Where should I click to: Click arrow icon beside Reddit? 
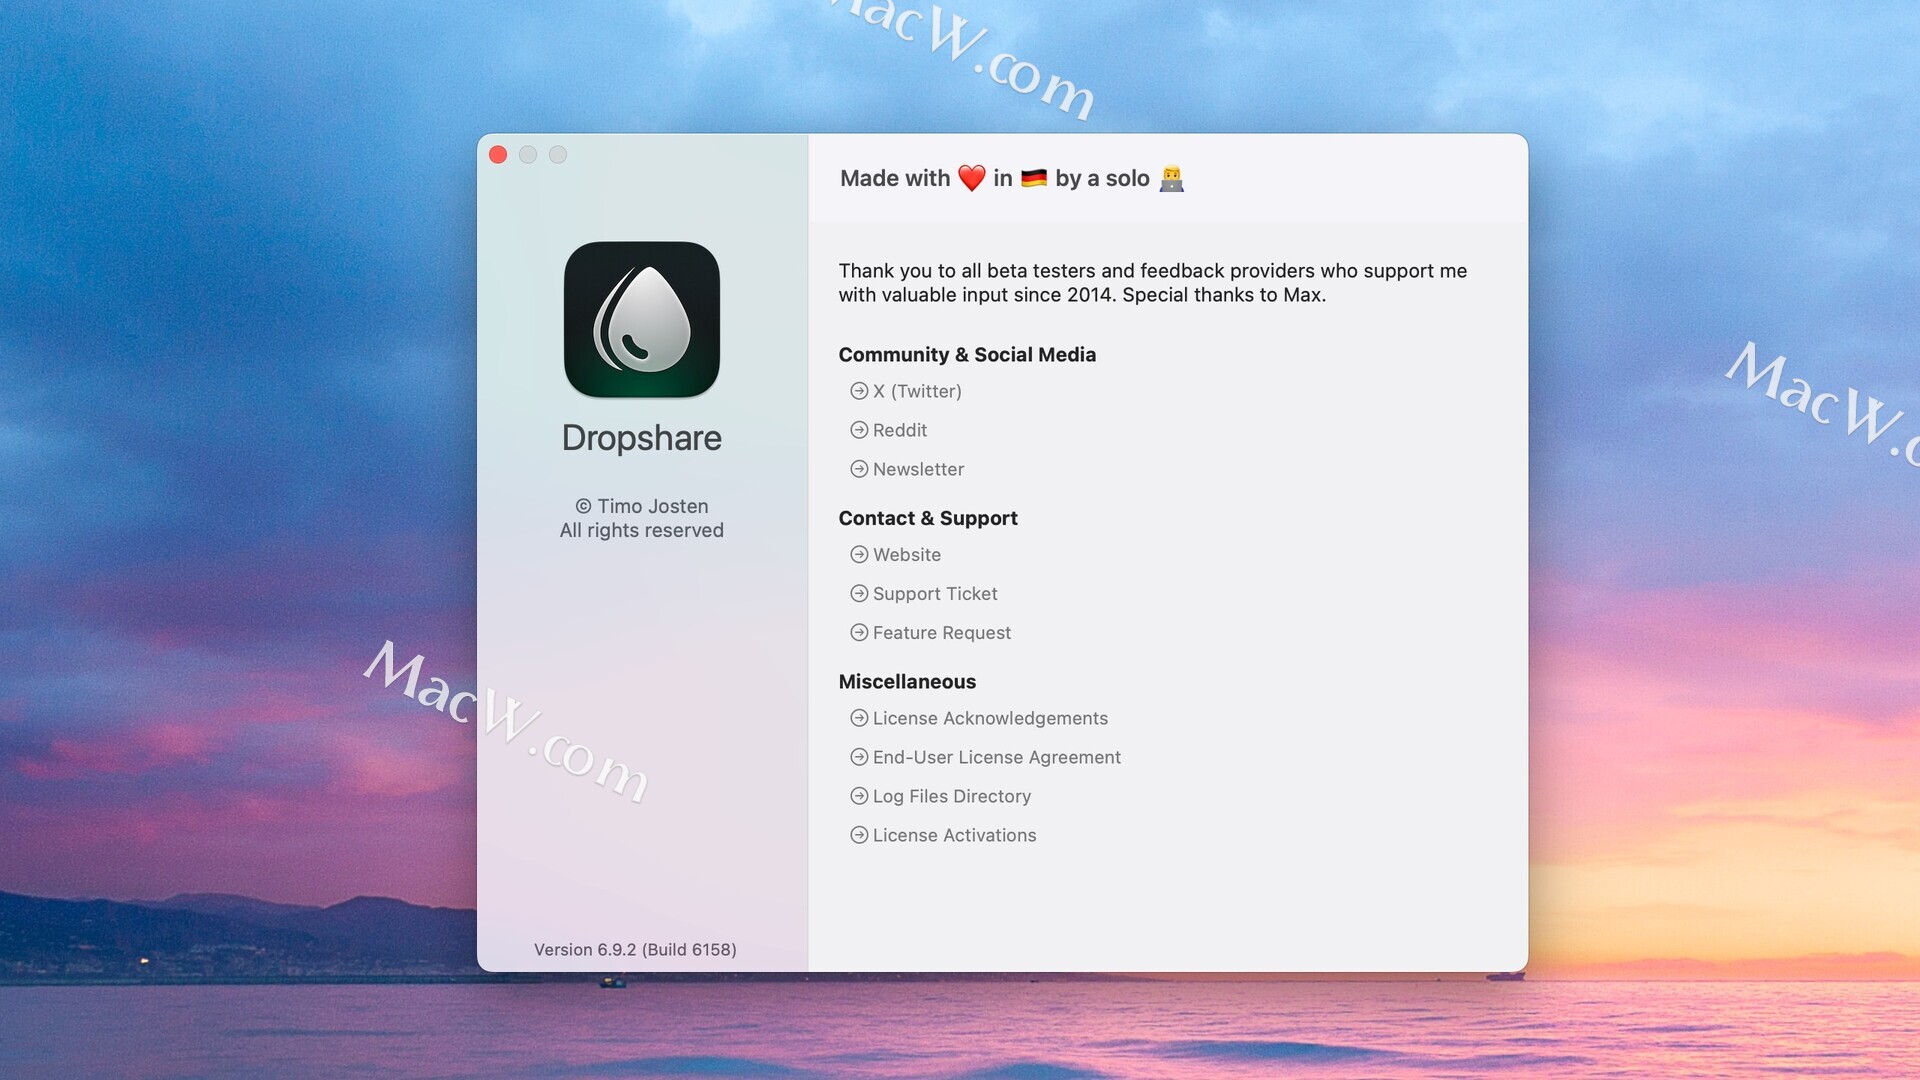859,430
